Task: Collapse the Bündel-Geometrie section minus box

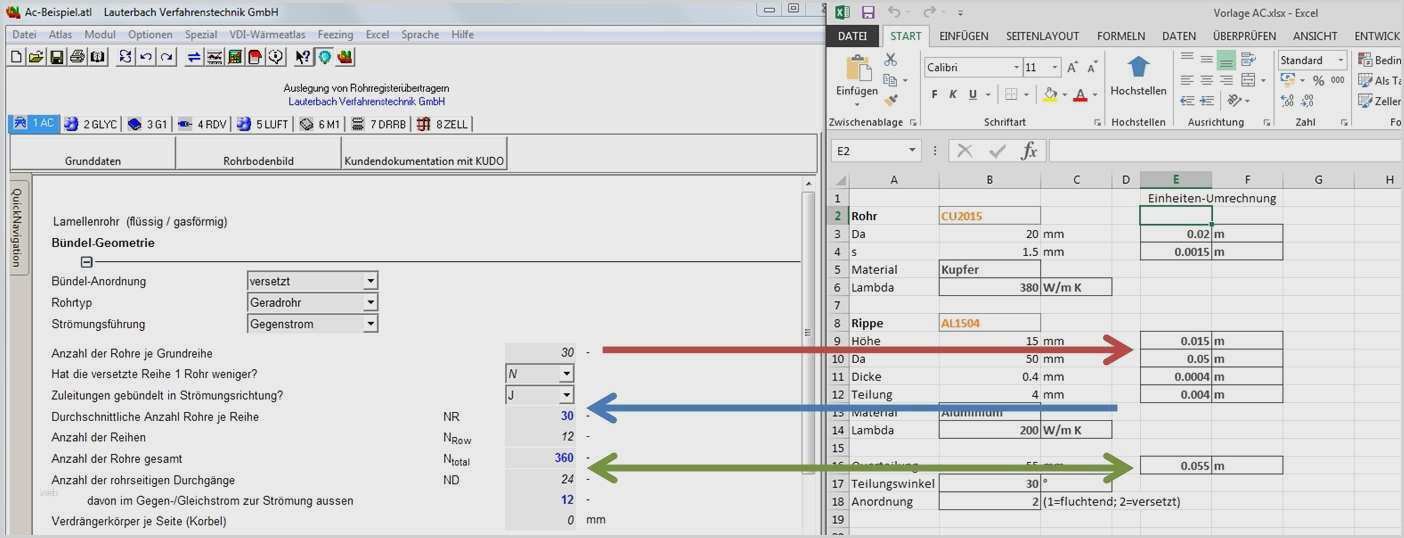Action: click(86, 261)
